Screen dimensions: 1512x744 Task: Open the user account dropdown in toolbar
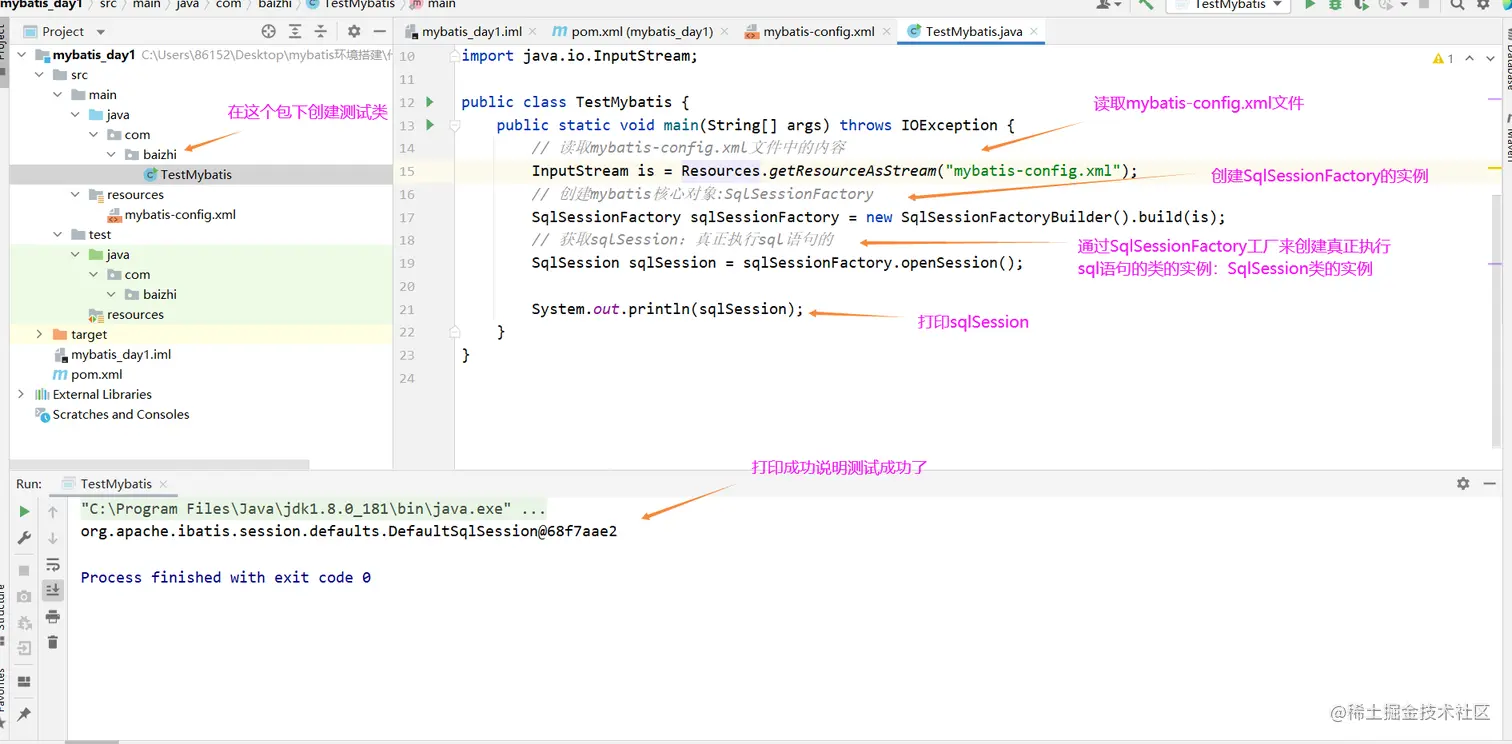pos(1108,5)
